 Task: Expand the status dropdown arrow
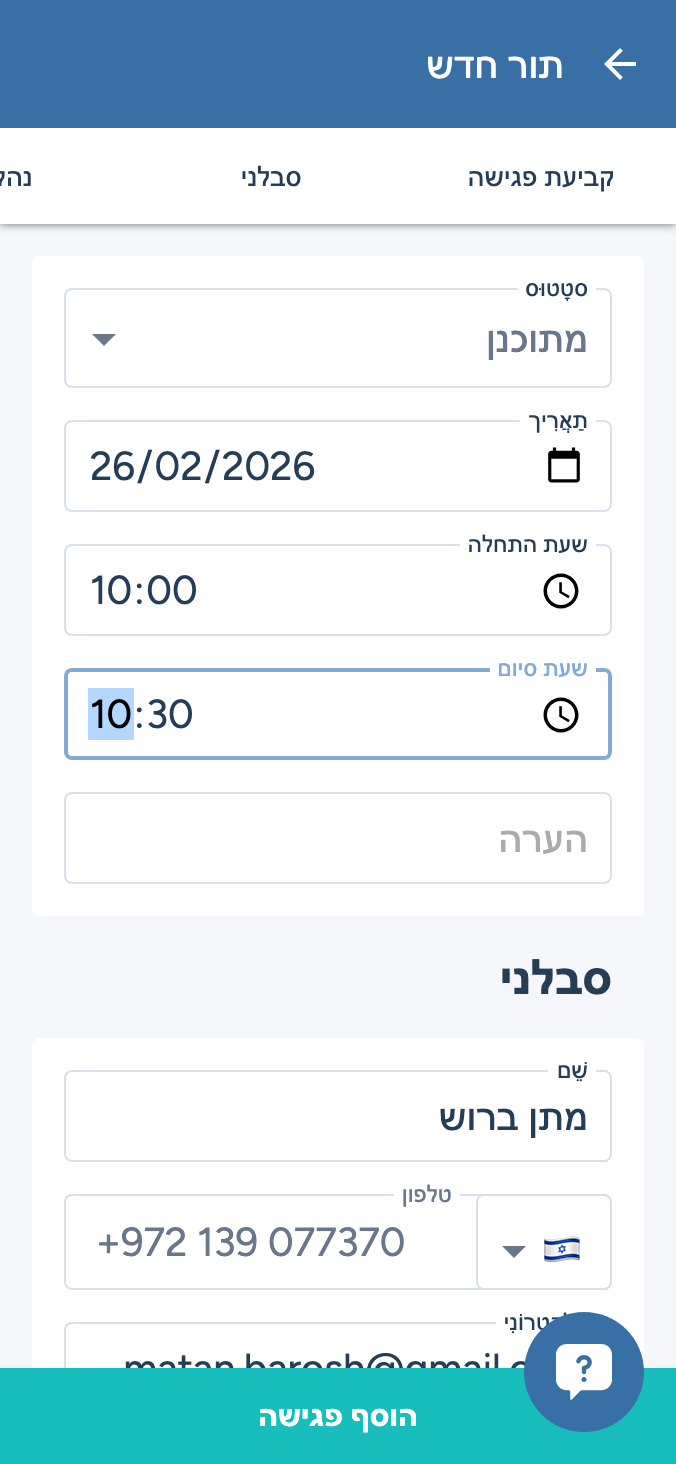point(104,340)
